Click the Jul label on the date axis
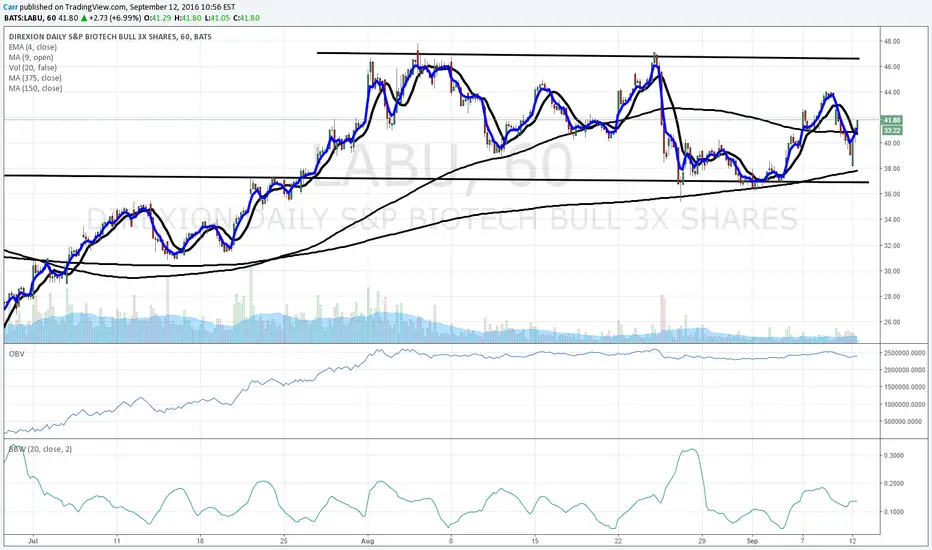 click(x=33, y=542)
